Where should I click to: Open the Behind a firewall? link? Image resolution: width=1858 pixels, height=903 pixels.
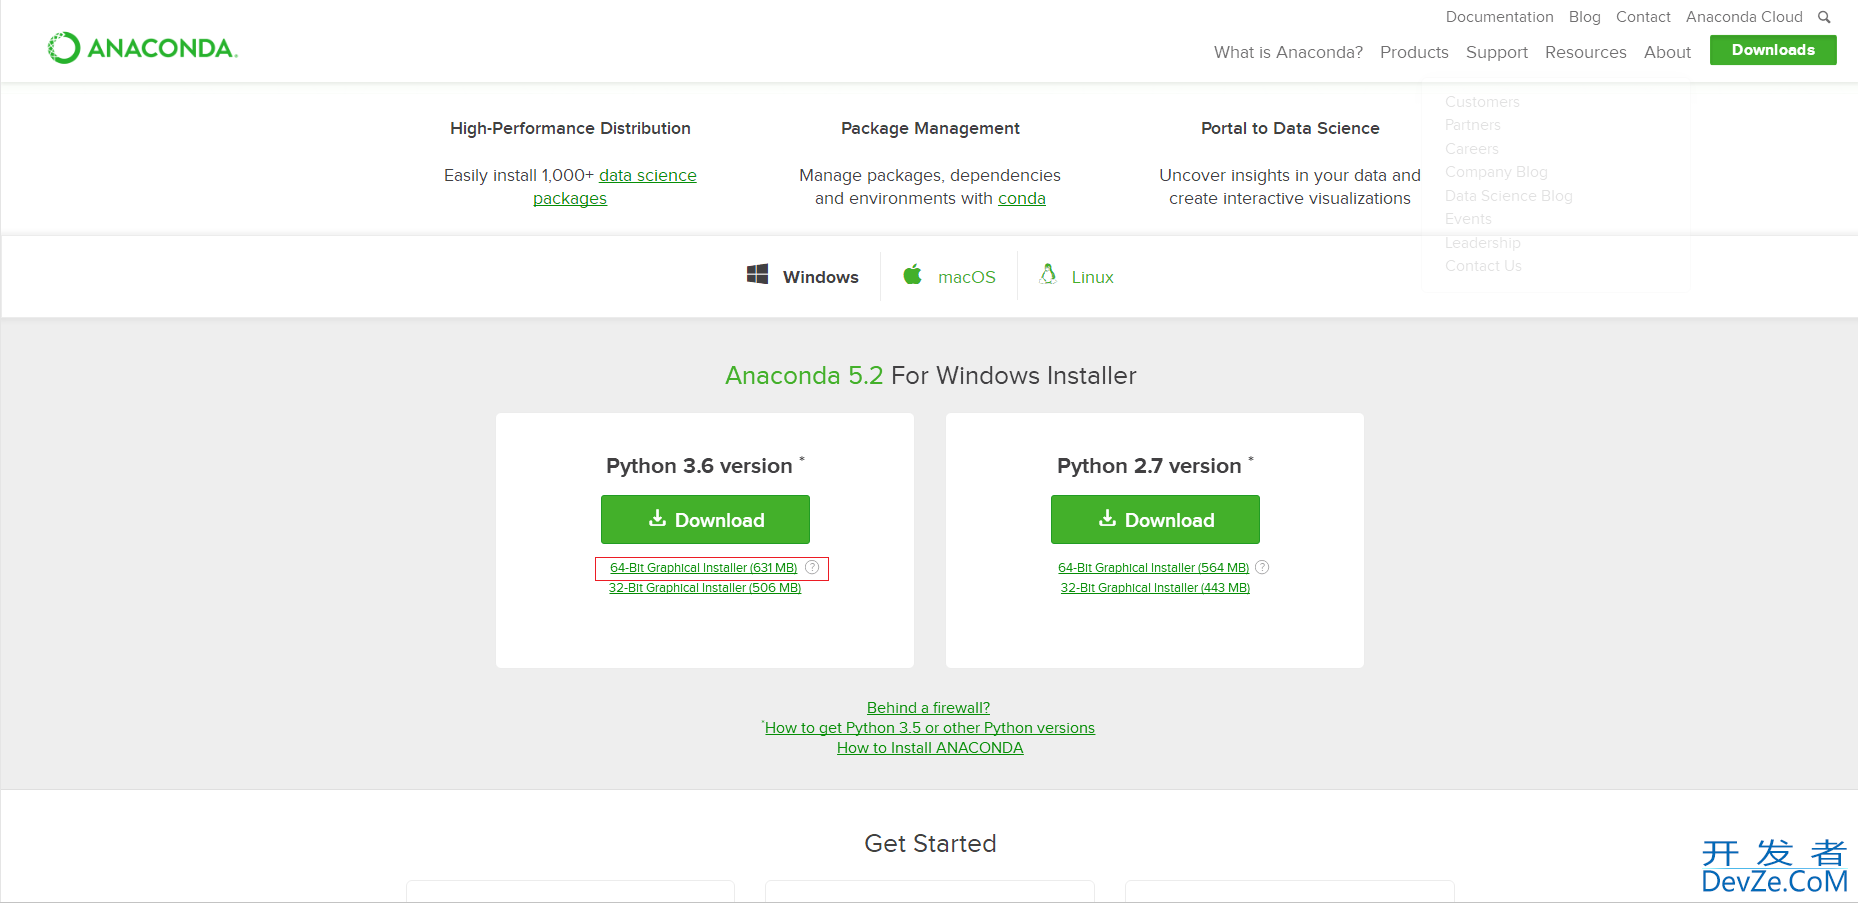(x=928, y=708)
